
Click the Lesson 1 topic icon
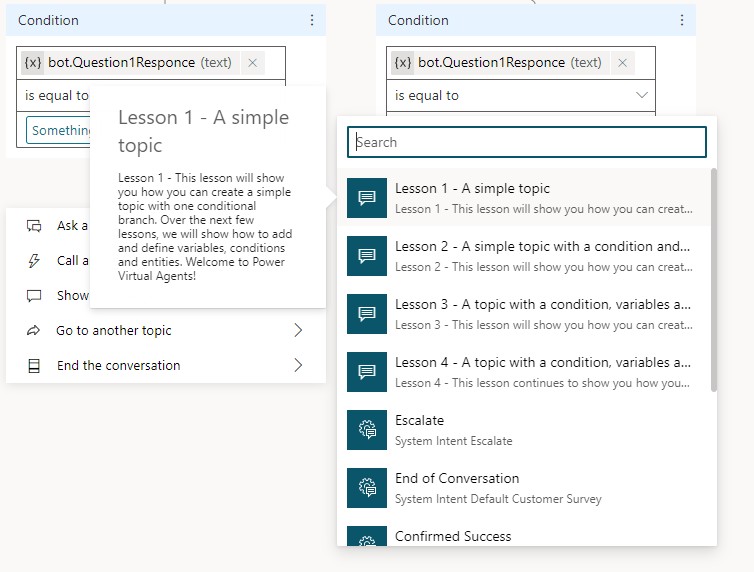(x=367, y=198)
